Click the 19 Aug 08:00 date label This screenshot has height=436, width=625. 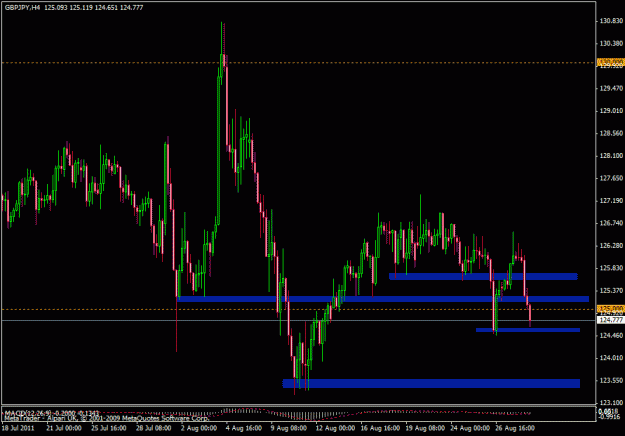(x=425, y=428)
